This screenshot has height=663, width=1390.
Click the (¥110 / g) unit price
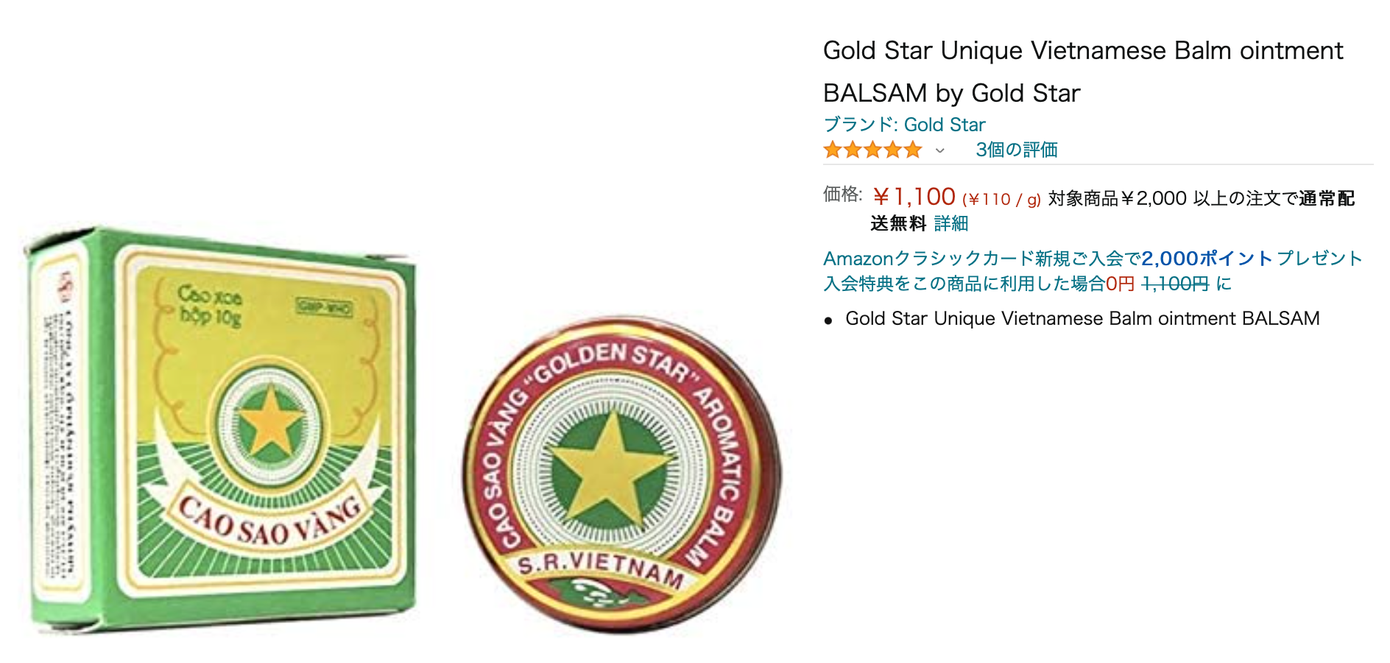pyautogui.click(x=1001, y=200)
